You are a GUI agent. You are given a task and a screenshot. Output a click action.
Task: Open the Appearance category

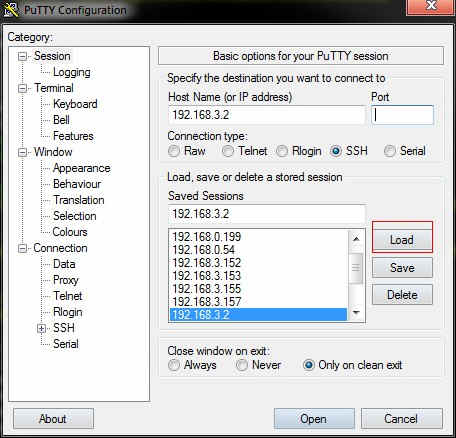pyautogui.click(x=82, y=168)
